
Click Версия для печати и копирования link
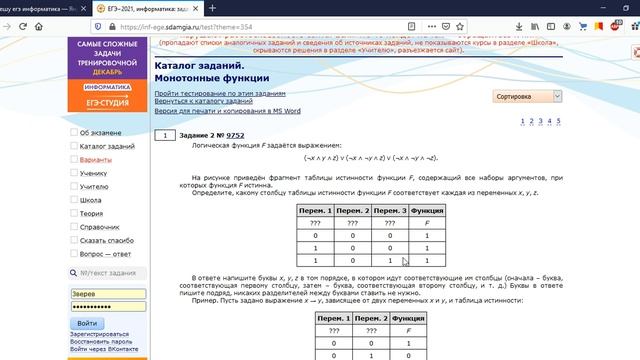click(227, 111)
